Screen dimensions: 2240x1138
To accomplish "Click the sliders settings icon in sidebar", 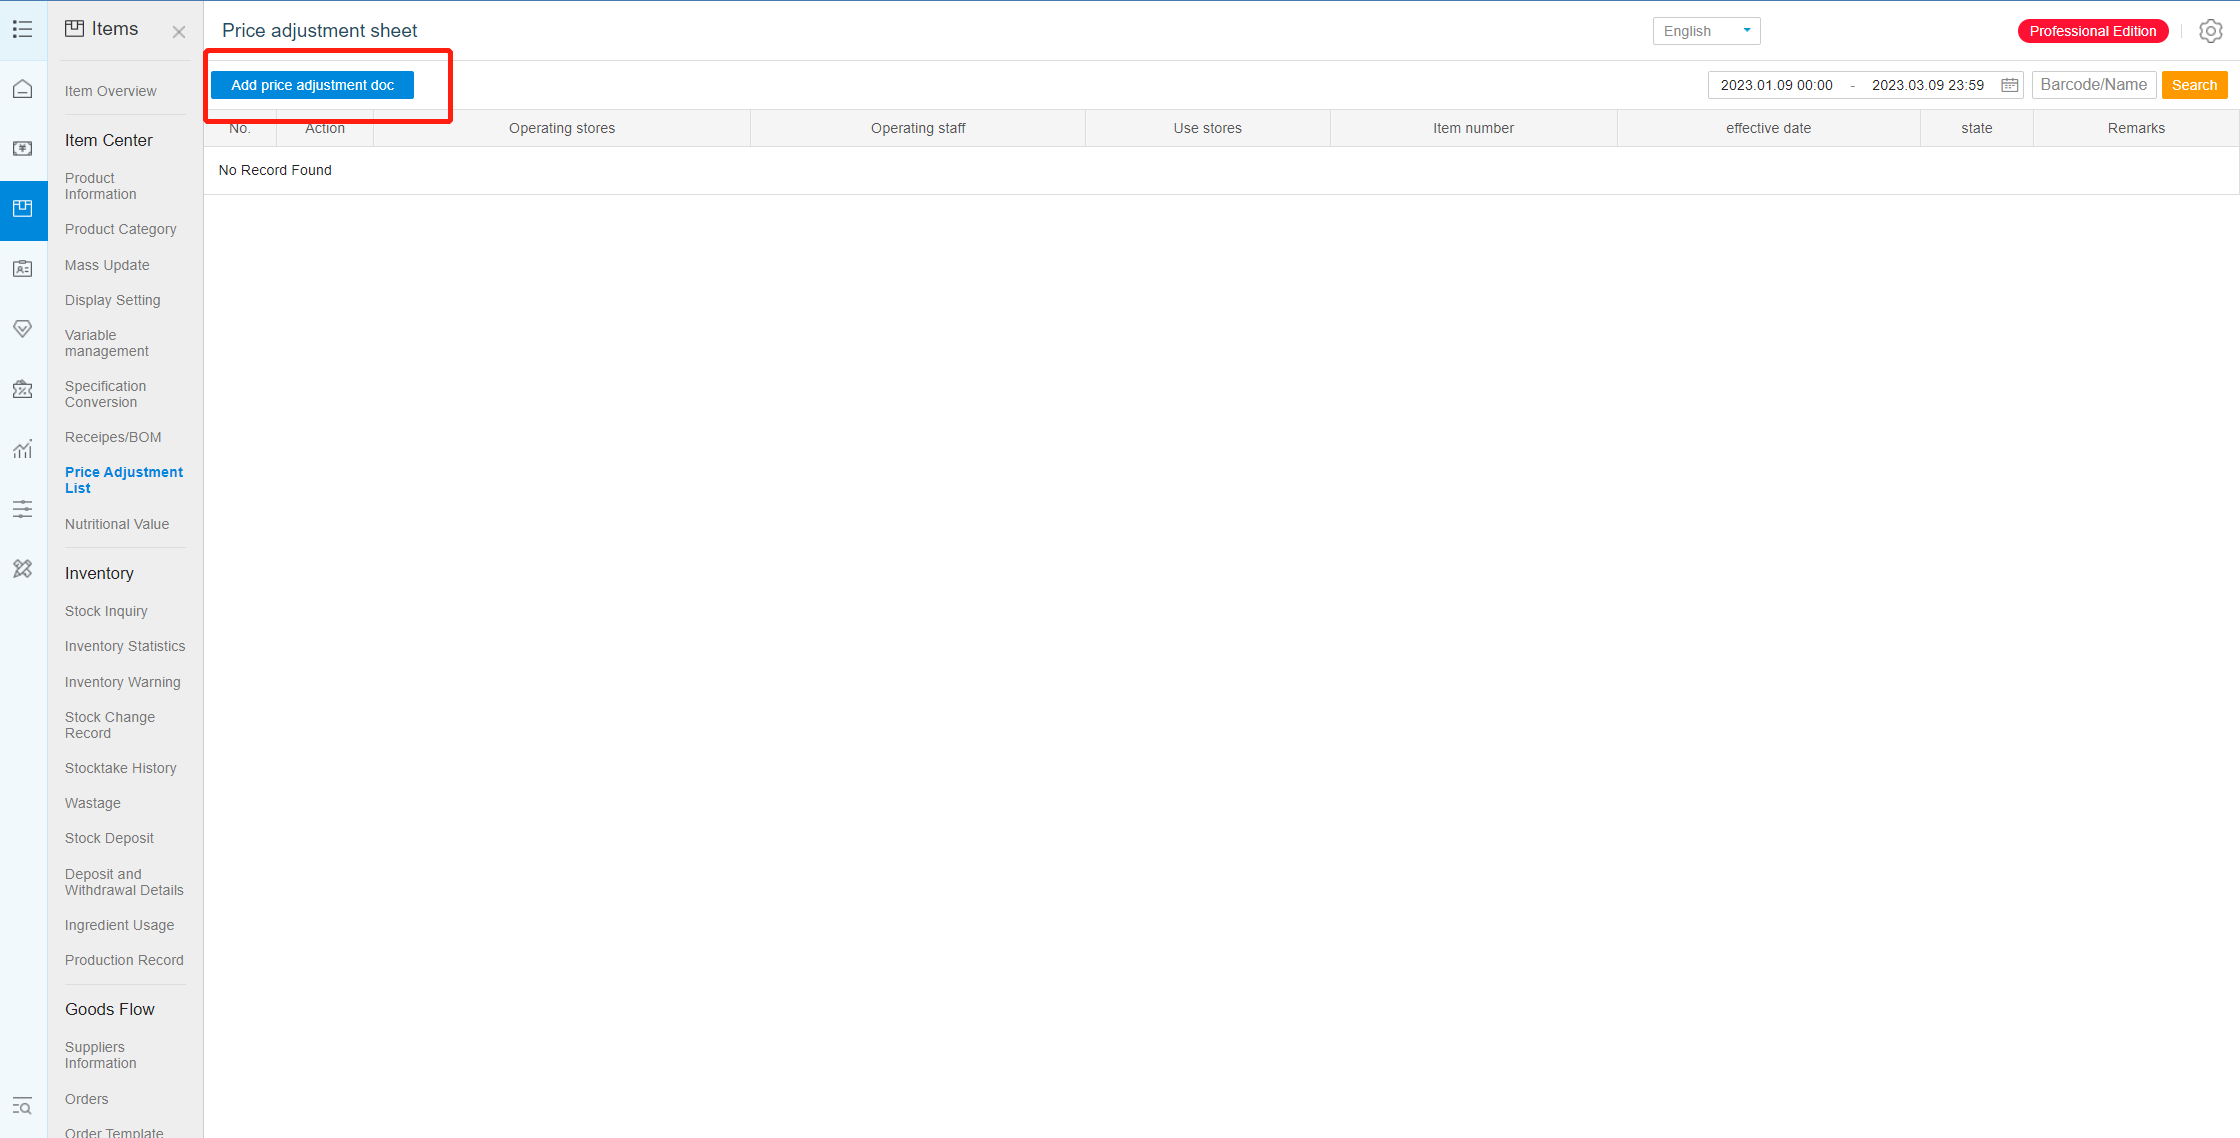I will point(23,509).
